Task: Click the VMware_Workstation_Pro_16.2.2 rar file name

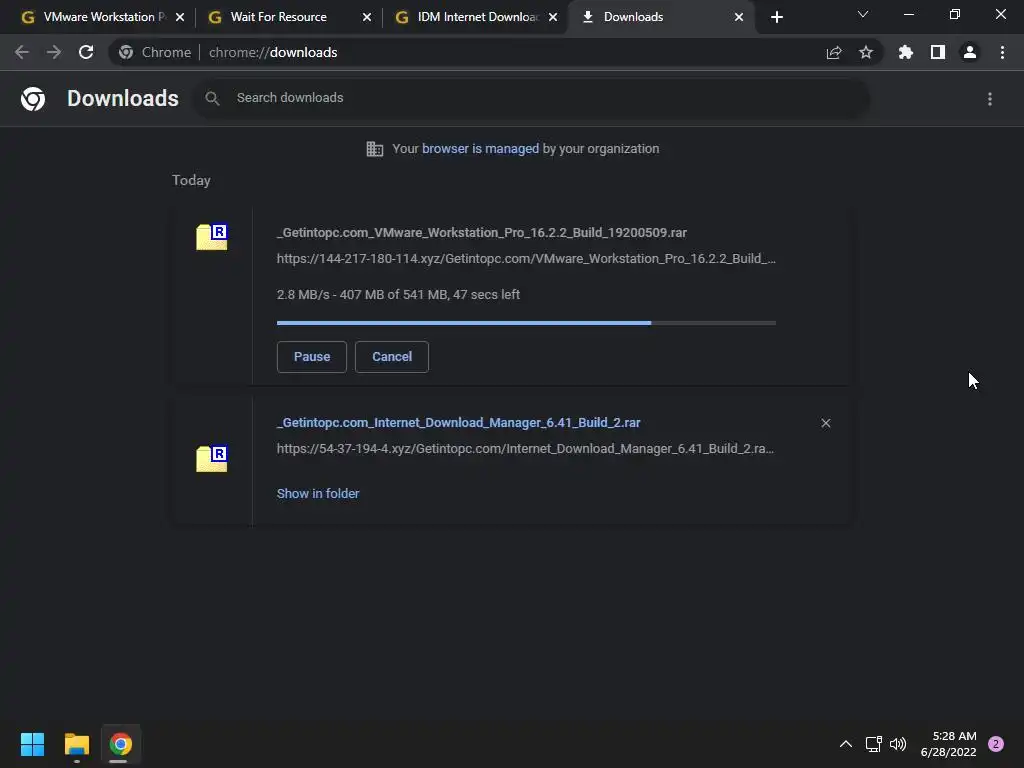Action: point(482,232)
